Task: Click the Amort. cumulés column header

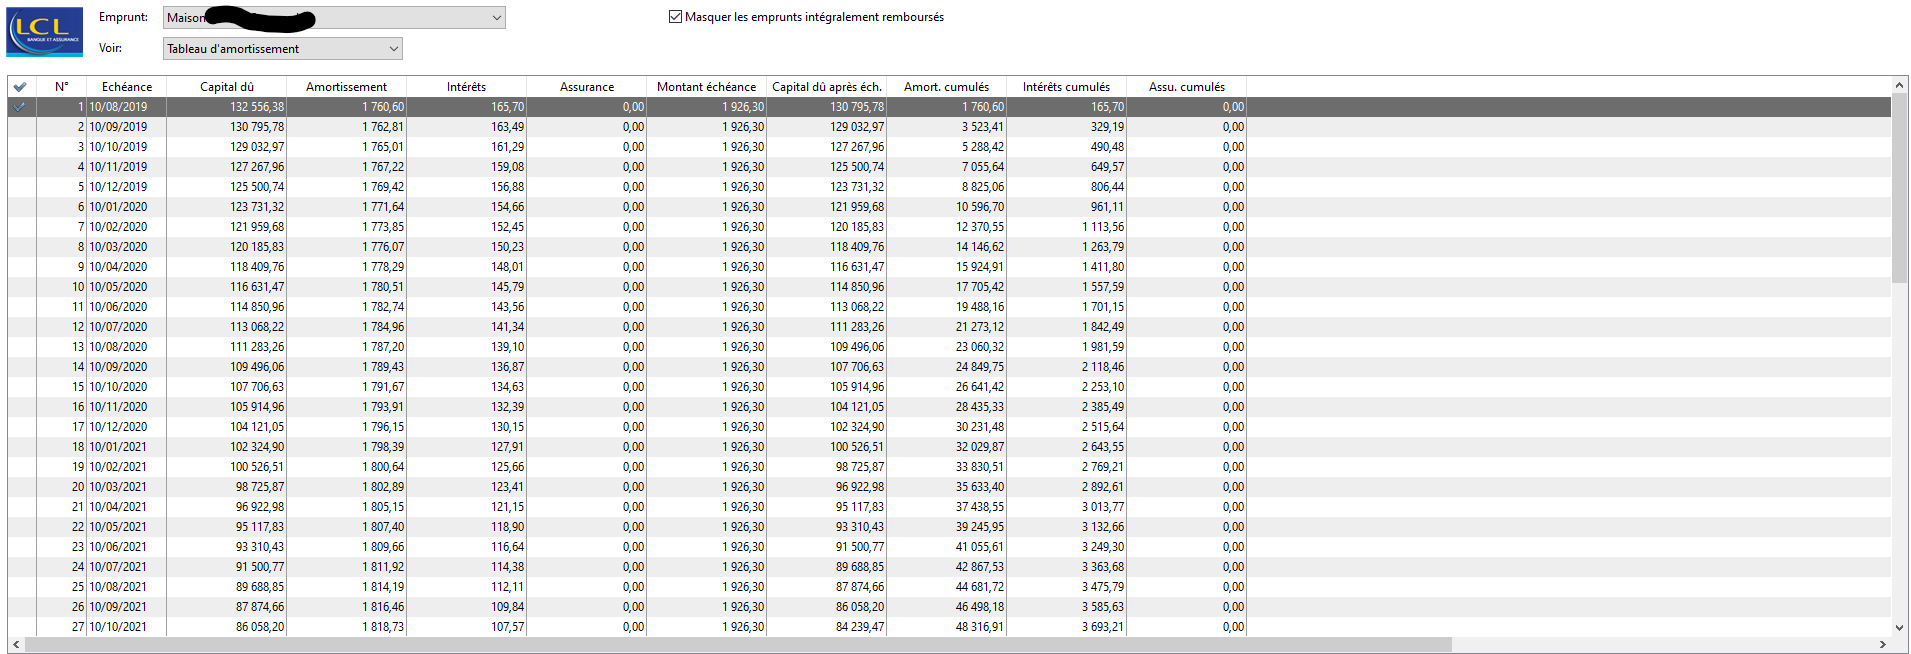Action: click(x=947, y=87)
